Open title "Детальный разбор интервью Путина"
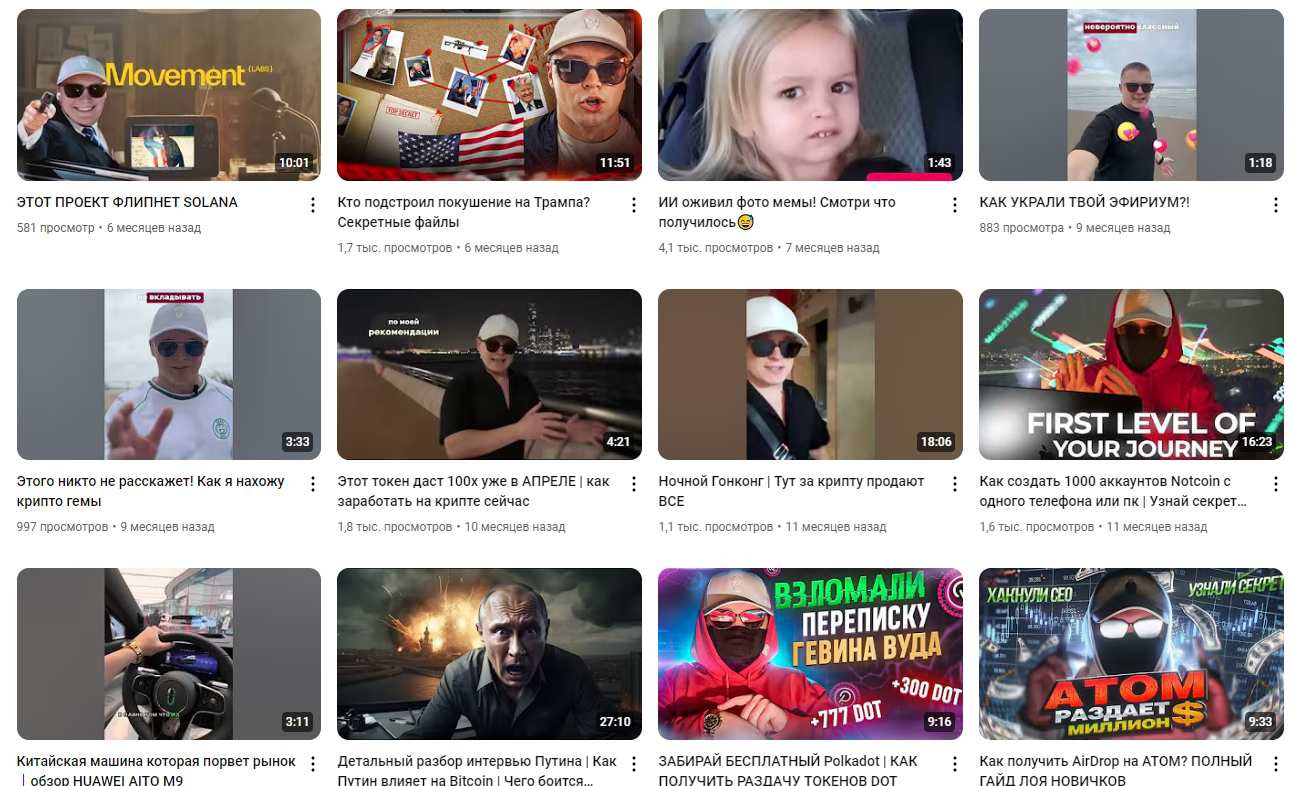The height and width of the screenshot is (786, 1294). click(x=477, y=770)
